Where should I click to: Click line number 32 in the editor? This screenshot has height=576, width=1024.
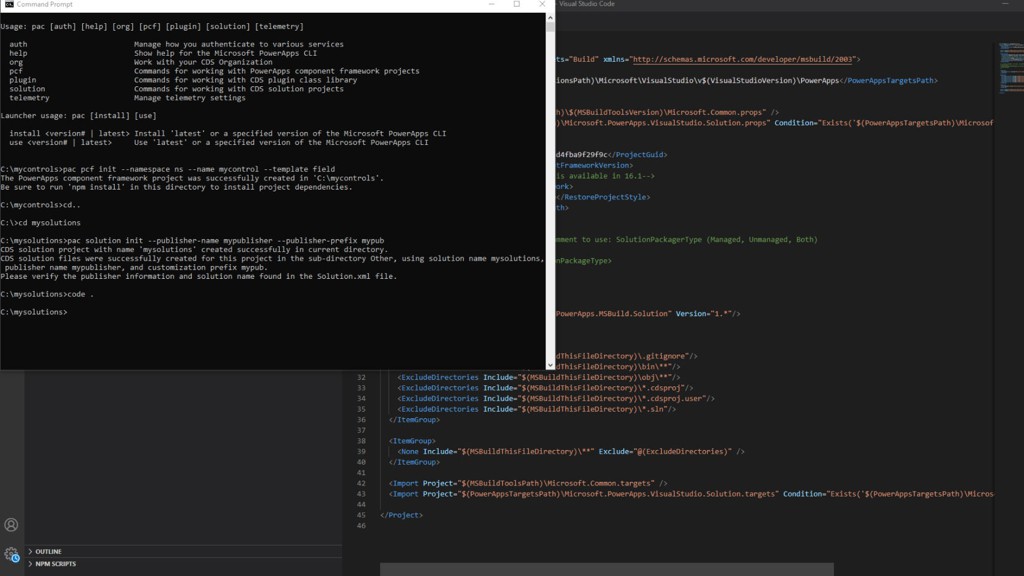[x=361, y=377]
